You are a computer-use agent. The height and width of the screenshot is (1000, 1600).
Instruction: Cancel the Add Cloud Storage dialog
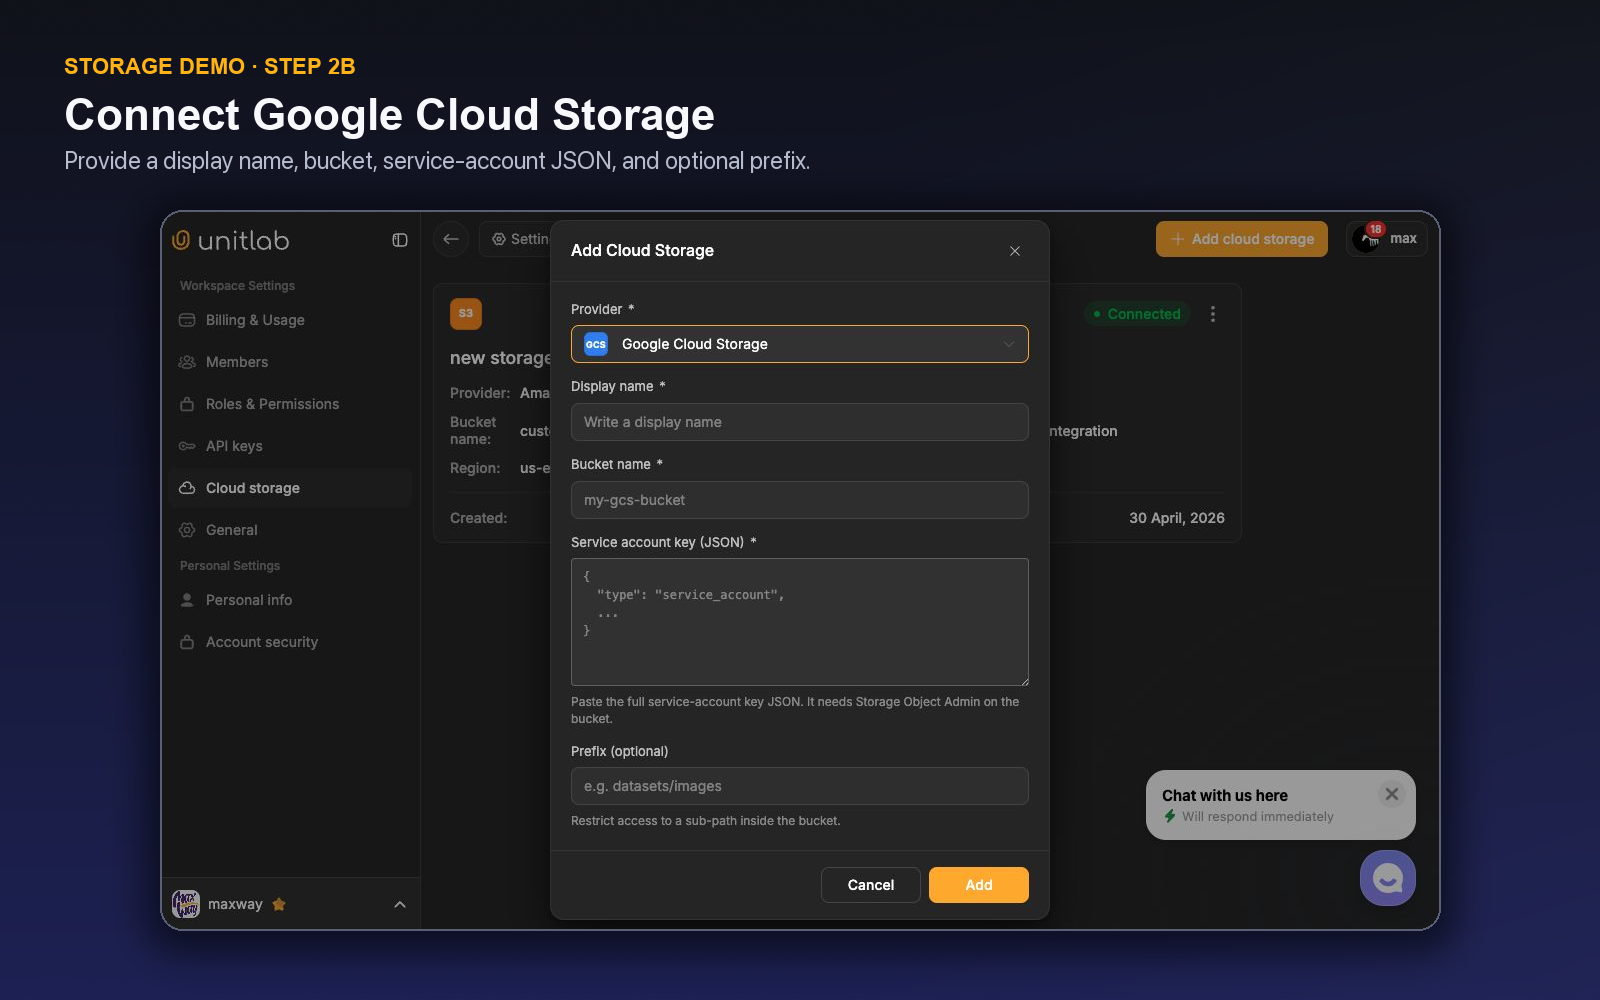[x=870, y=885]
